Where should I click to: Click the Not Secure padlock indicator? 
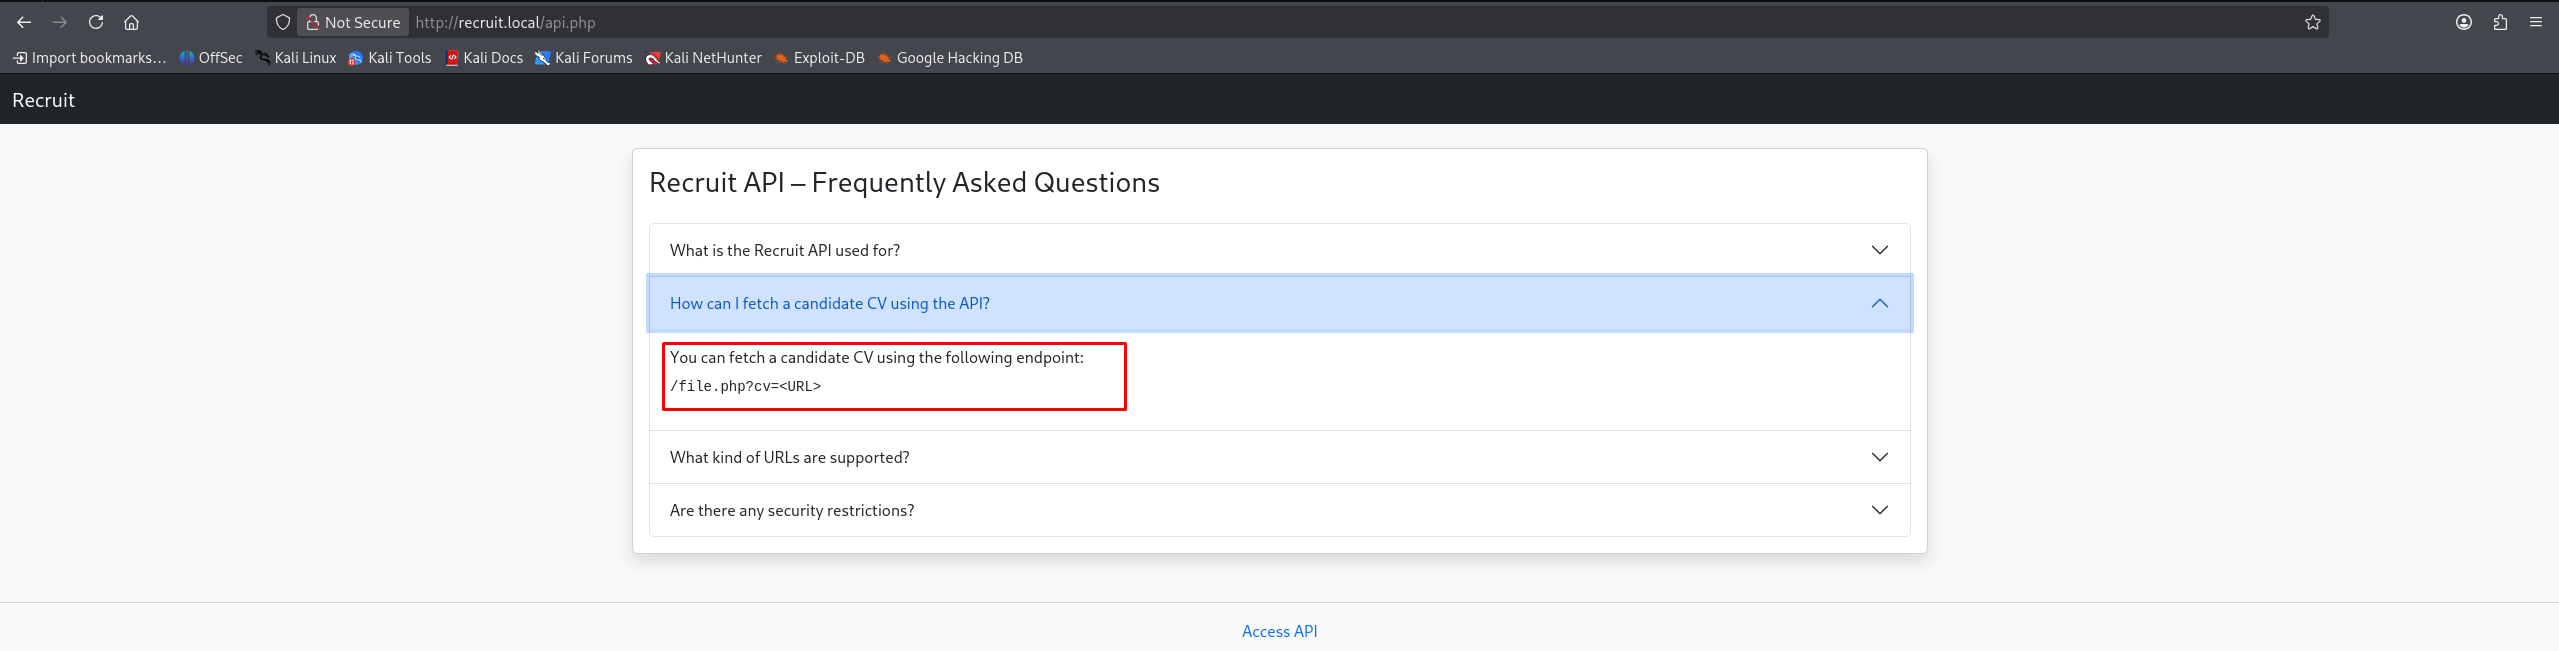click(x=352, y=22)
